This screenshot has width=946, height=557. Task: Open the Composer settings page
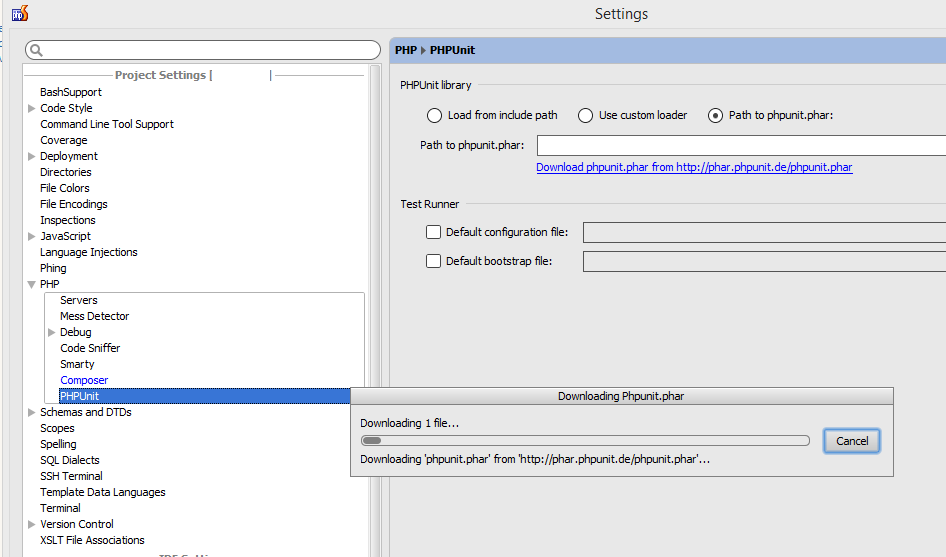[84, 380]
